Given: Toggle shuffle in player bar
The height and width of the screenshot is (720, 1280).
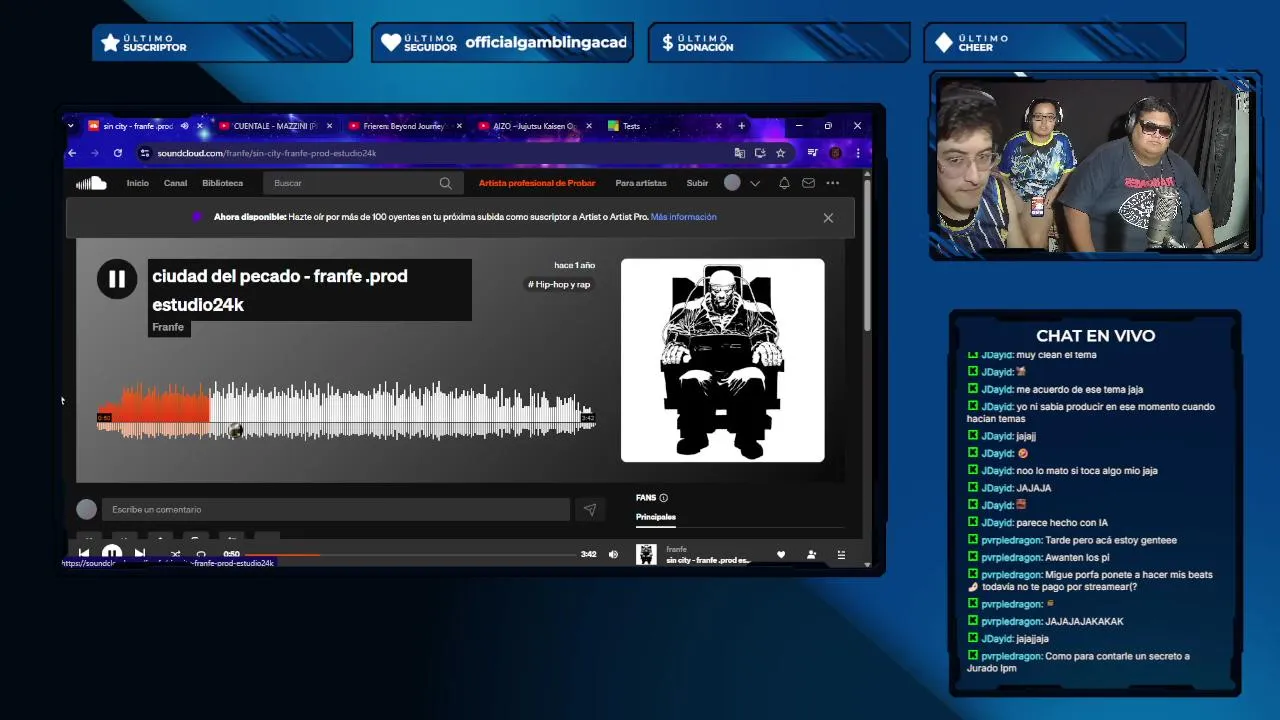Looking at the screenshot, I should coord(175,554).
